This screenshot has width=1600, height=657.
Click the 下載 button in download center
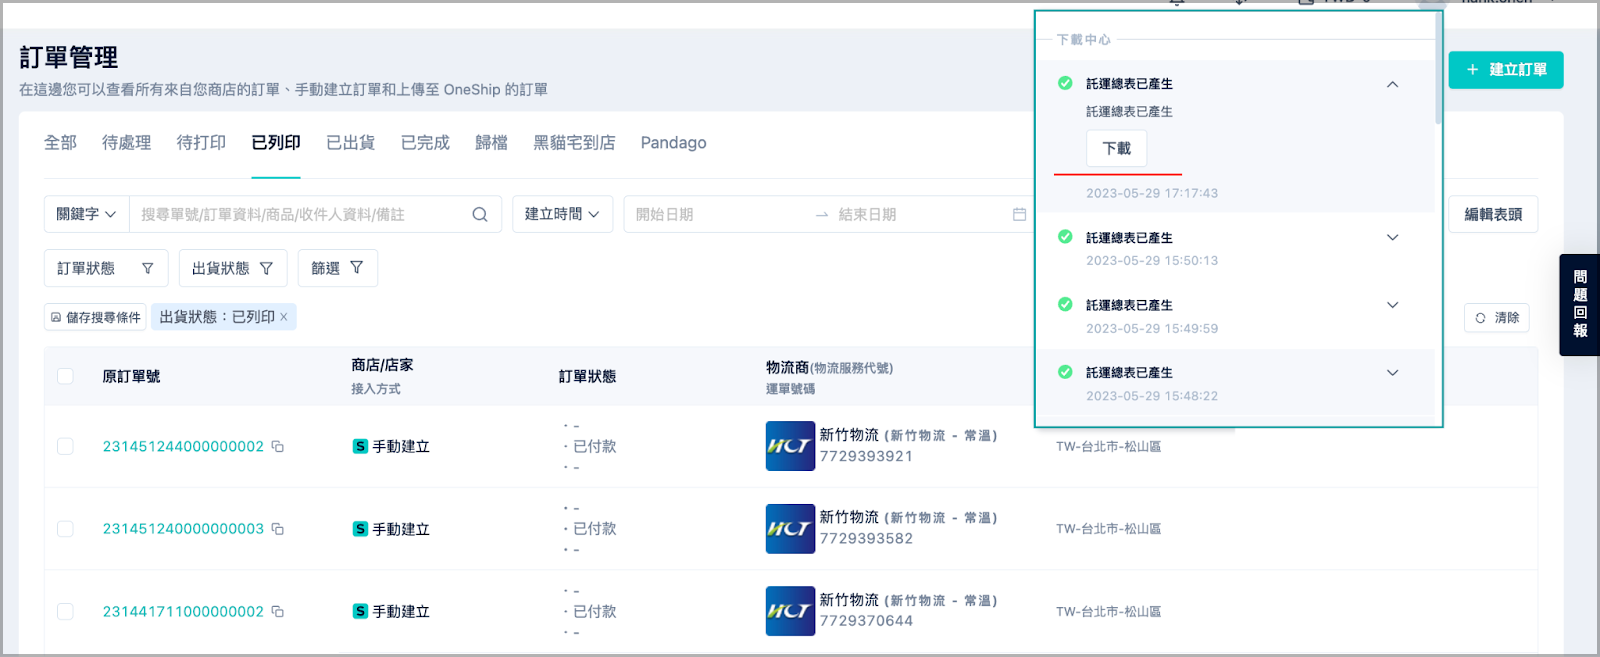click(1116, 149)
